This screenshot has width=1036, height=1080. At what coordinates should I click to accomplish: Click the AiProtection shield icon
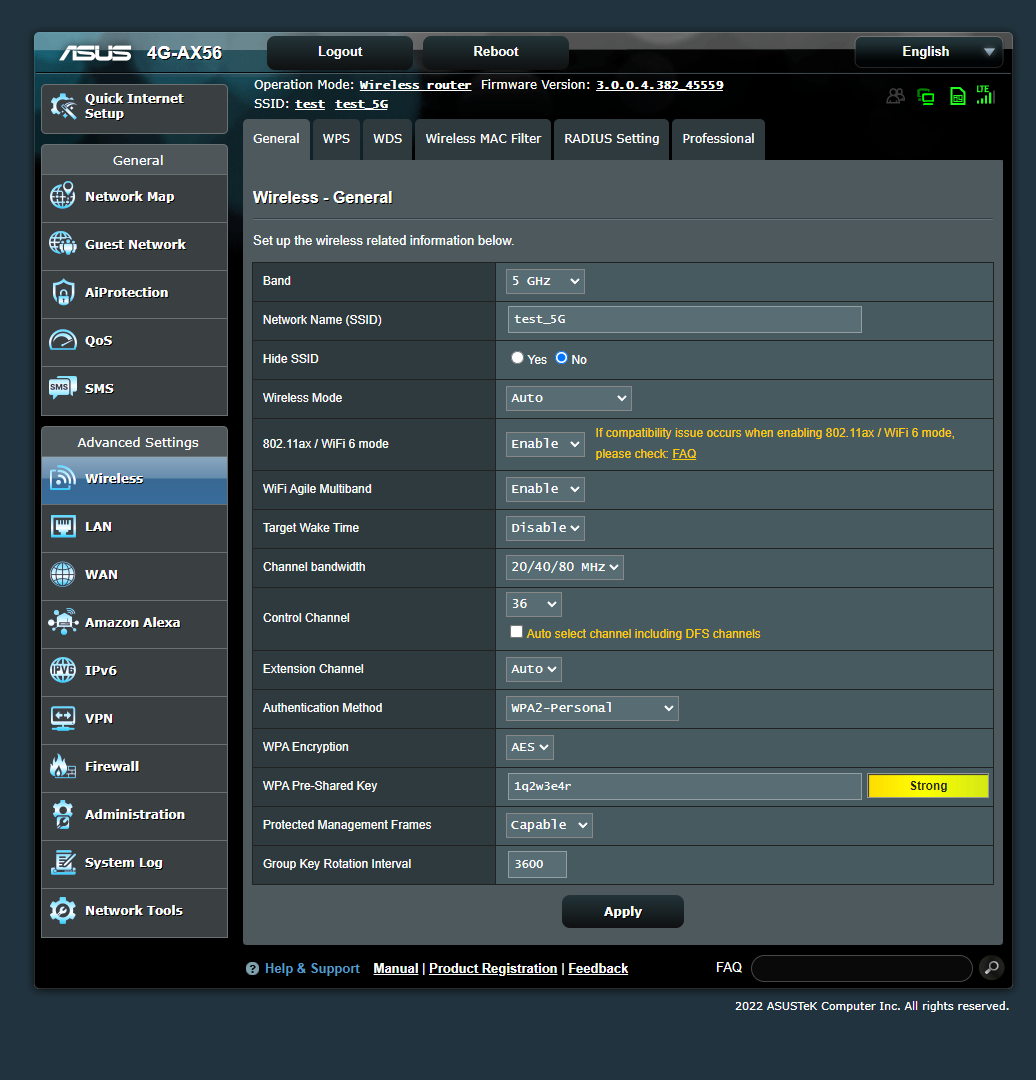[x=63, y=292]
